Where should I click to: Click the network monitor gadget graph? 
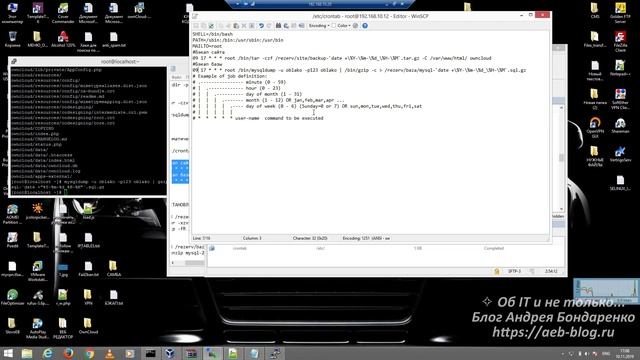coord(606,291)
